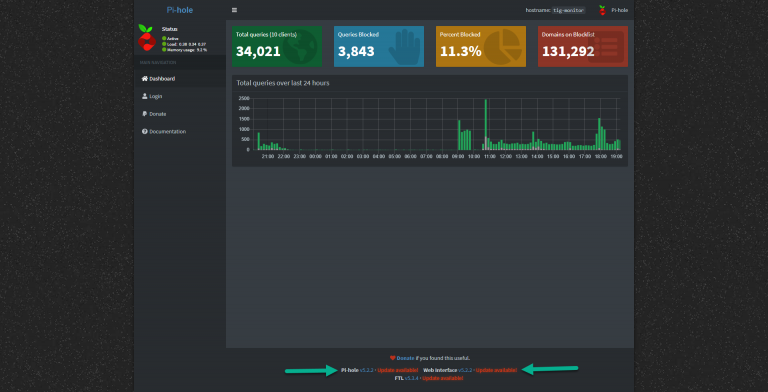
Task: Click the Percent Blocked orange box
Action: (x=480, y=47)
